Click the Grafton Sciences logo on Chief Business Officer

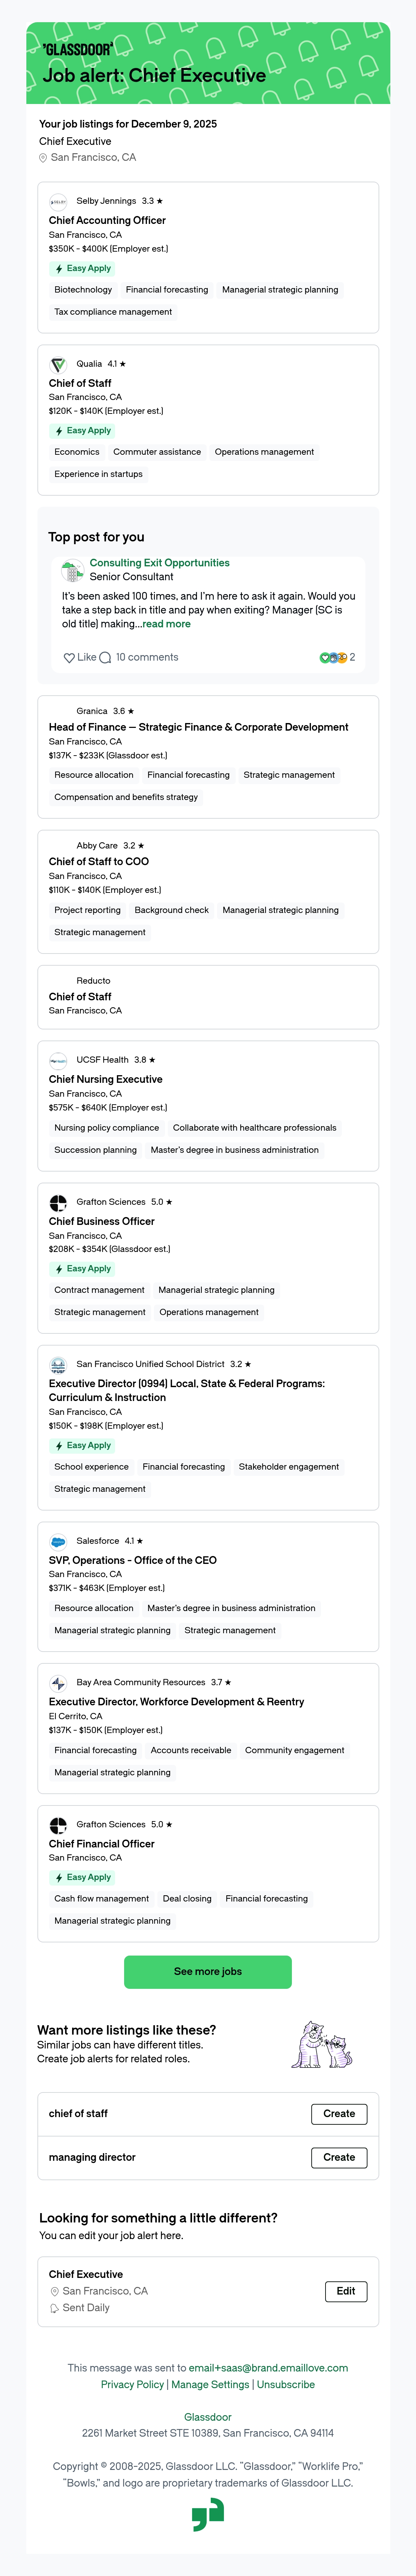pyautogui.click(x=58, y=1203)
